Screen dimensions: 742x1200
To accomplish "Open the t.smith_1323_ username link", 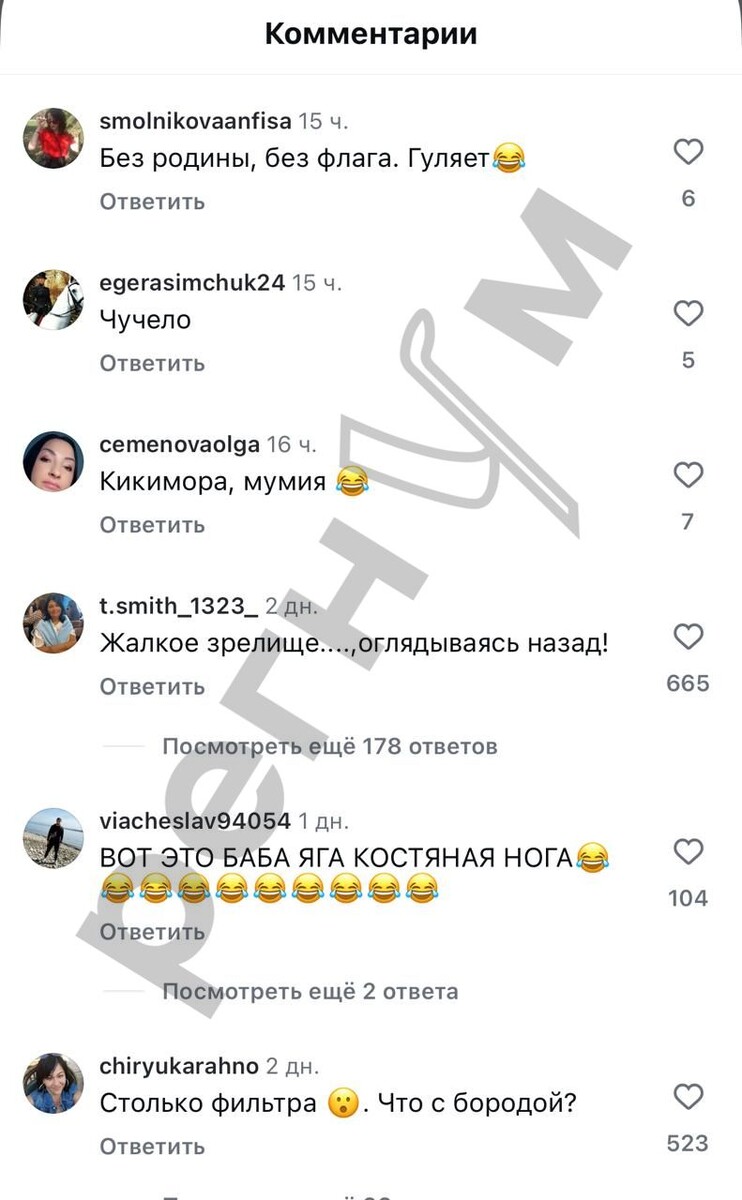I will pos(179,607).
